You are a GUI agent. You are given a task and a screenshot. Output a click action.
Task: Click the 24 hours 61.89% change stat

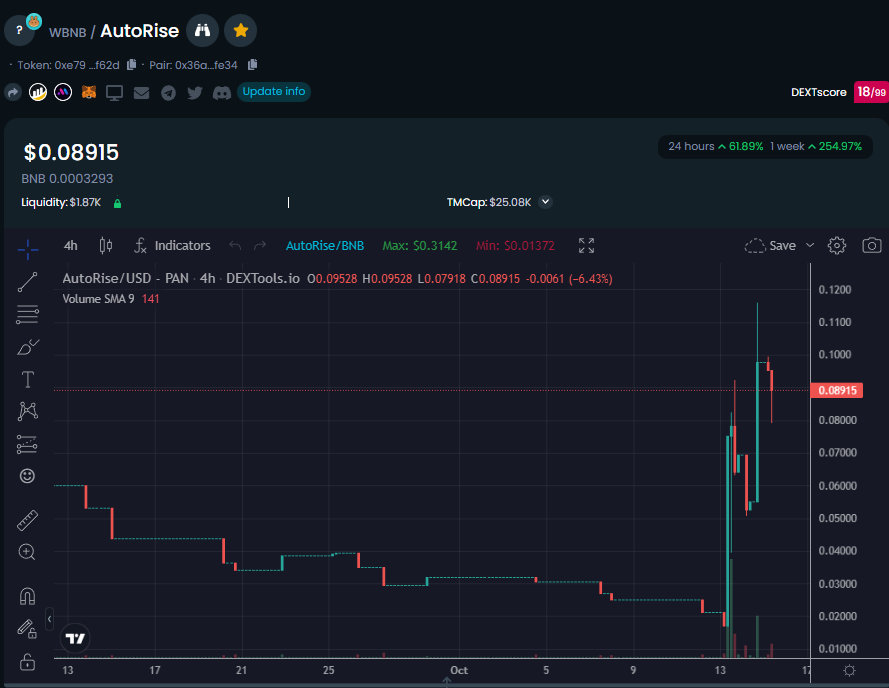(716, 146)
